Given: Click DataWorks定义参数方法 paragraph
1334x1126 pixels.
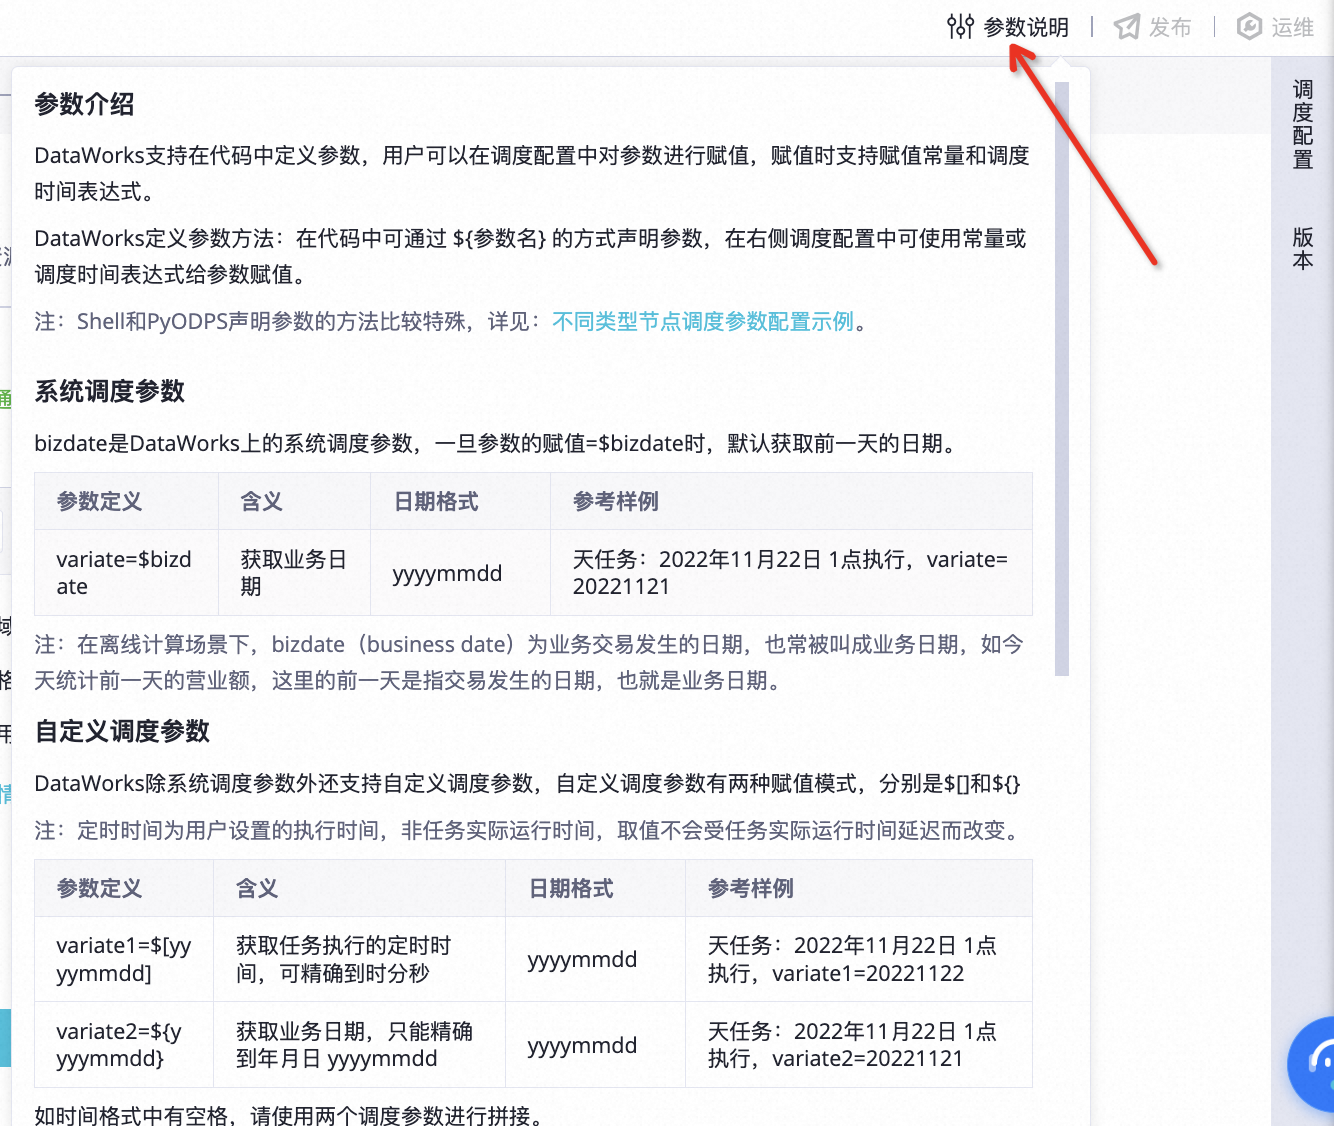Looking at the screenshot, I should (531, 256).
